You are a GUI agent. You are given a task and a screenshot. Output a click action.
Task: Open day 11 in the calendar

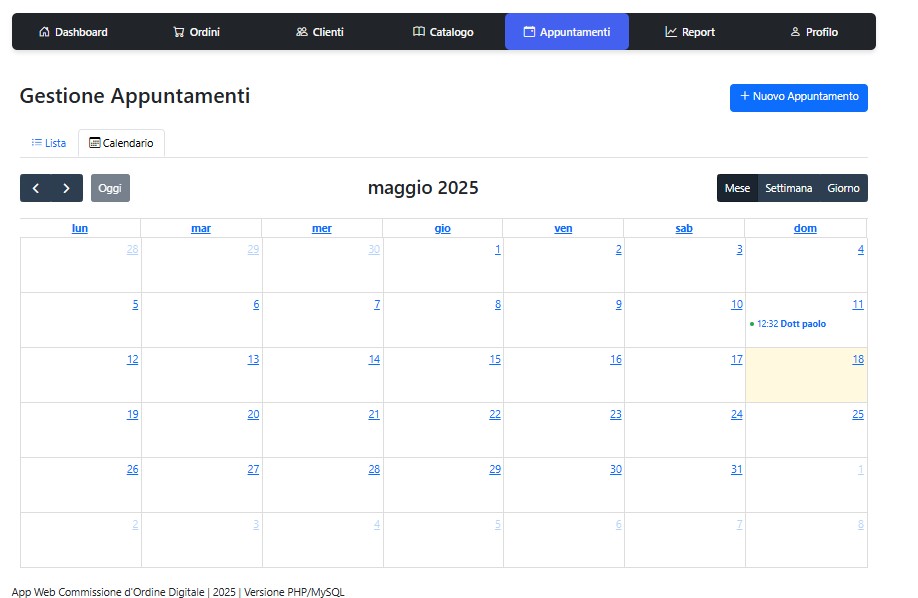[857, 304]
